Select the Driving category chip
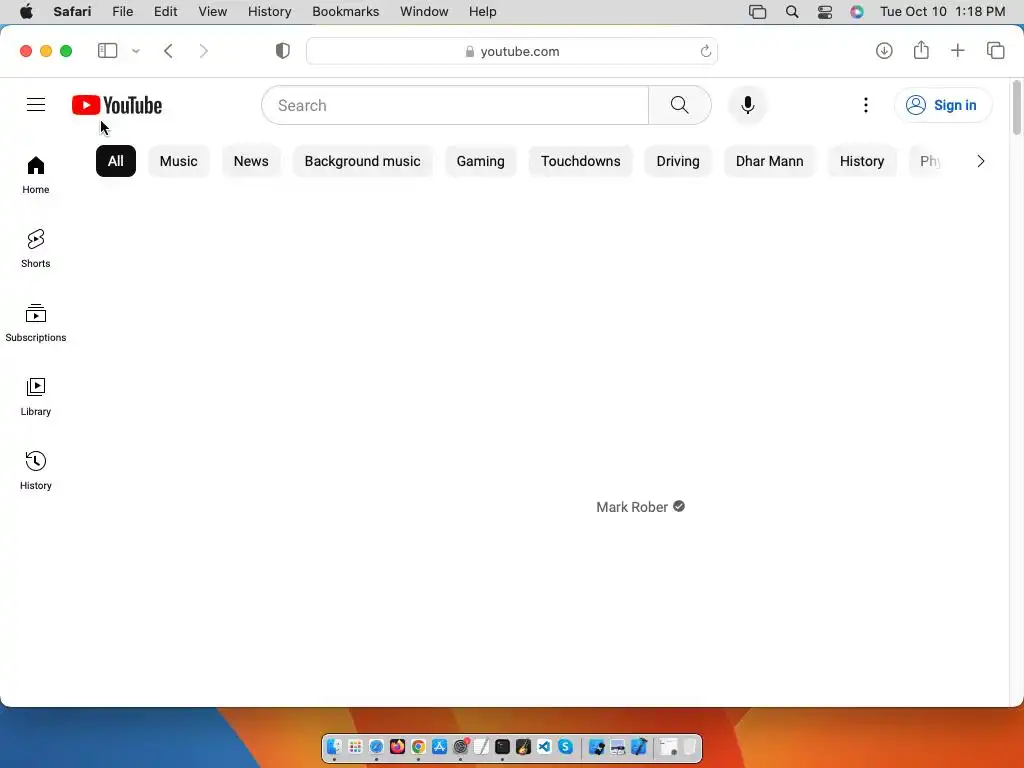The height and width of the screenshot is (768, 1024). pos(678,161)
